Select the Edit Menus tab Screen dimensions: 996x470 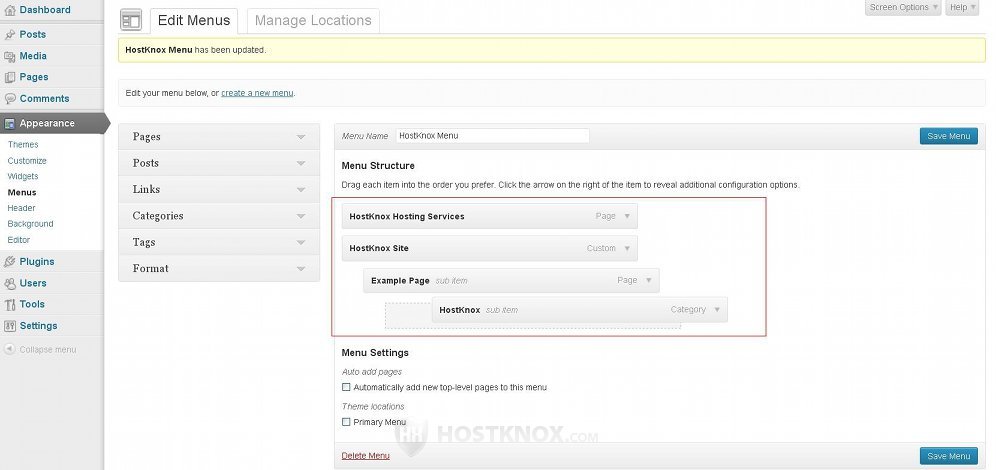[x=194, y=20]
